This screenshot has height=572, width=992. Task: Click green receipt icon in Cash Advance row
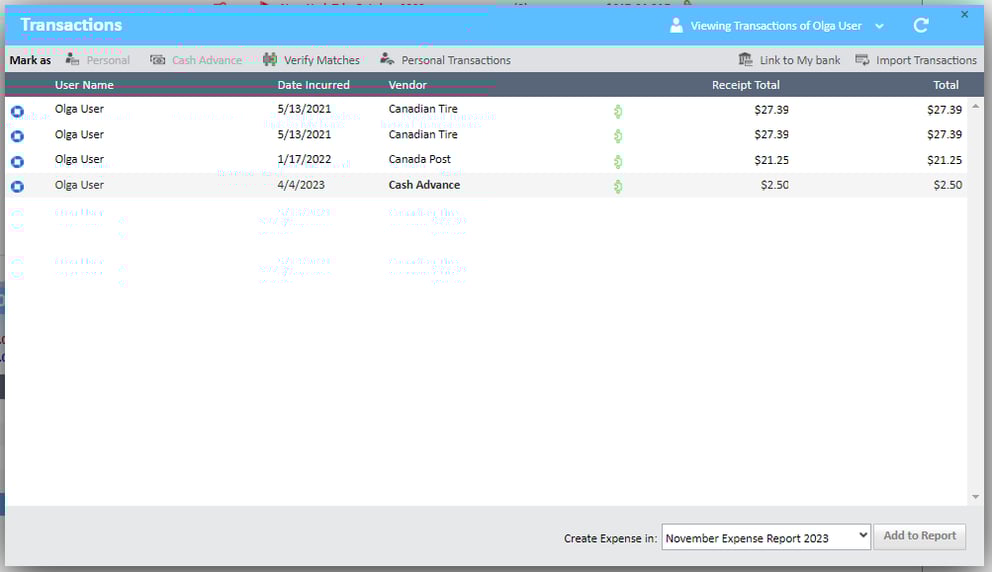618,186
